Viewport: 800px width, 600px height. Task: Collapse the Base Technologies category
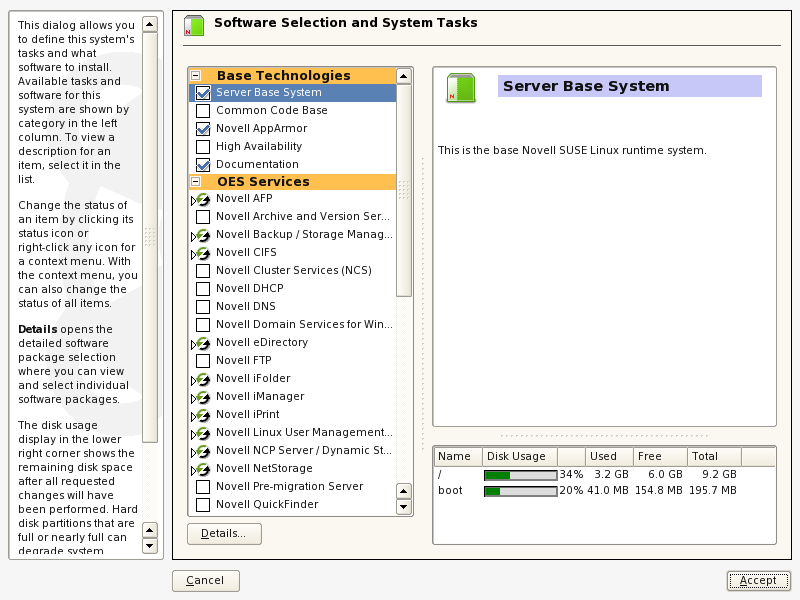point(196,75)
